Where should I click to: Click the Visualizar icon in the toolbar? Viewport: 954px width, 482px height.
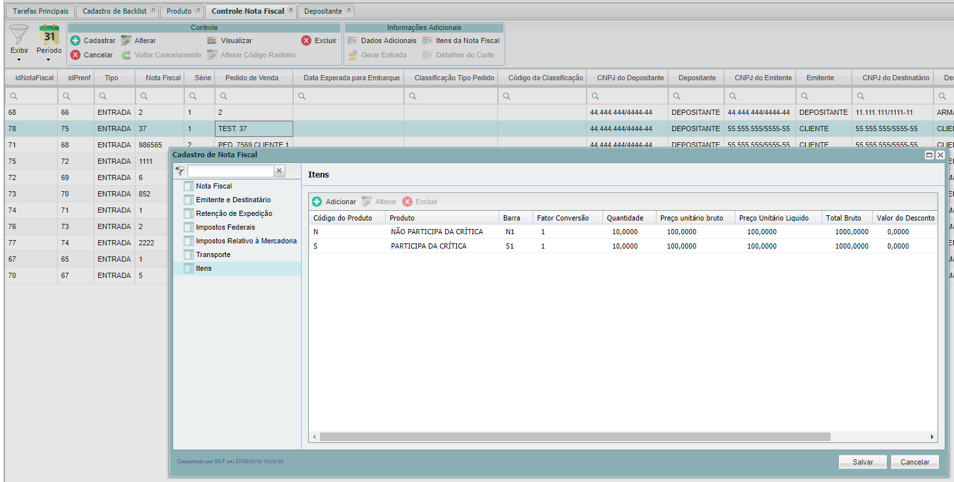[212, 41]
